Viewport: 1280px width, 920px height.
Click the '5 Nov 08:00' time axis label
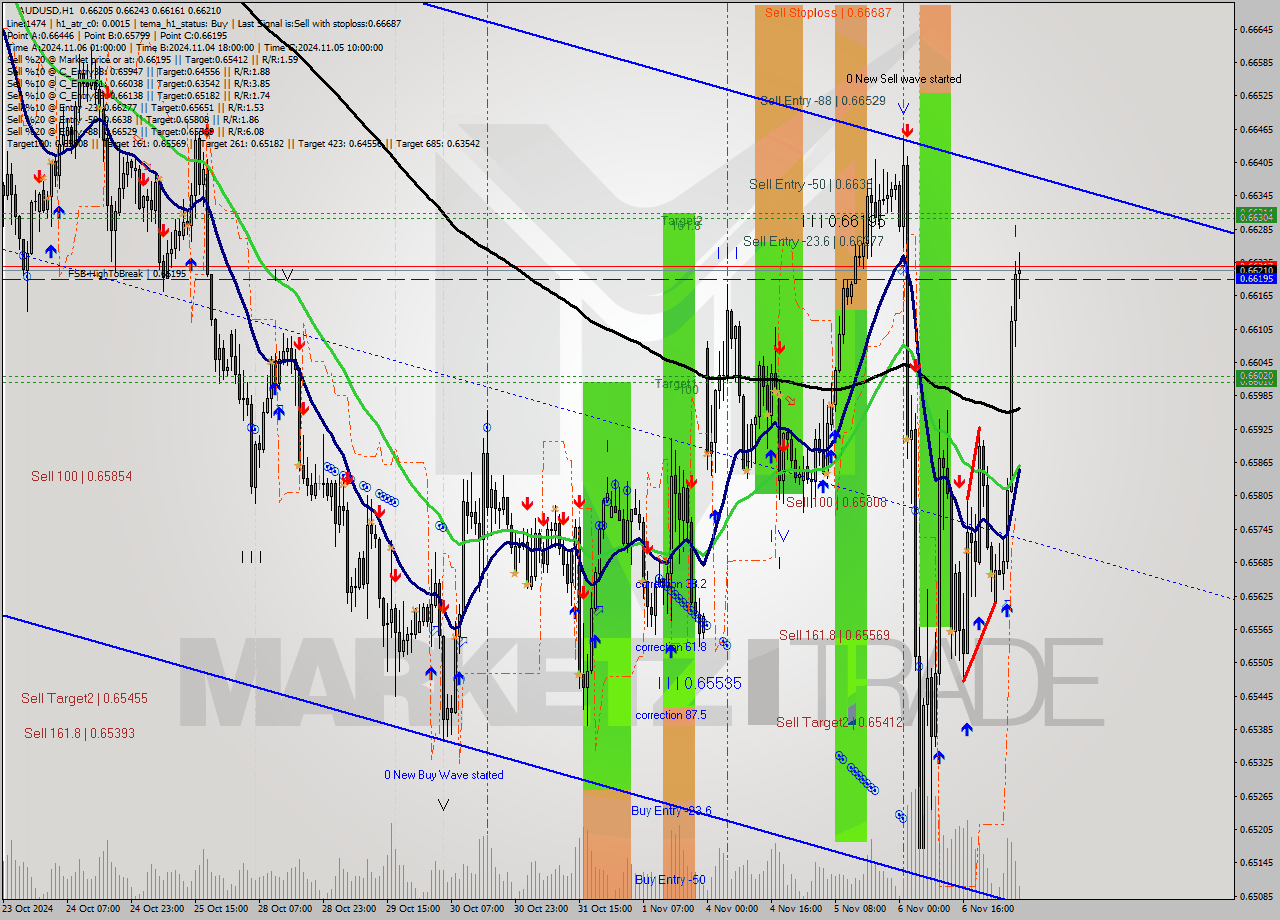coord(860,908)
